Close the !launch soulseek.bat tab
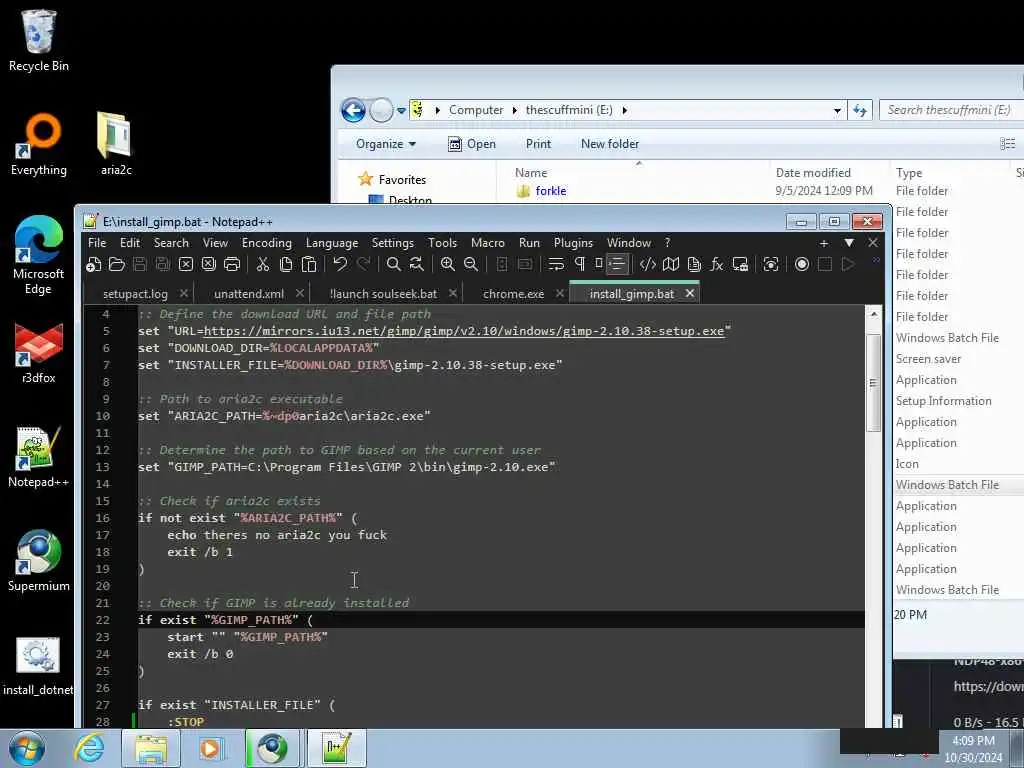Image resolution: width=1024 pixels, height=768 pixels. 453,294
